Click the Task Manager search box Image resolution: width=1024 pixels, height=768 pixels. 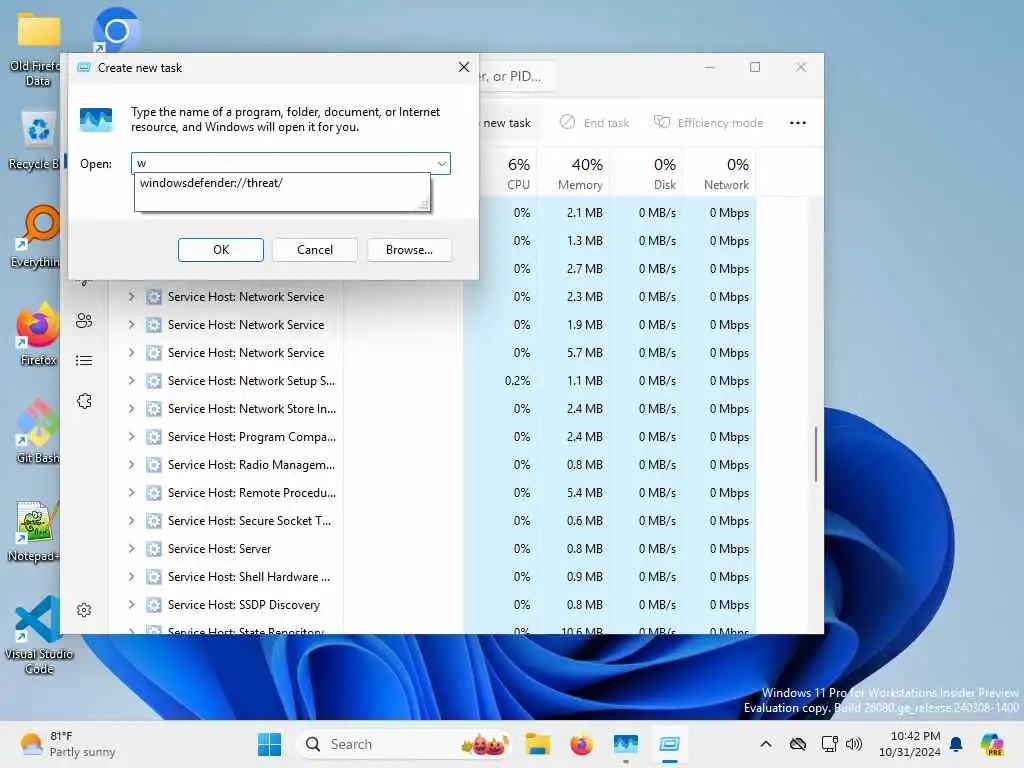point(516,76)
